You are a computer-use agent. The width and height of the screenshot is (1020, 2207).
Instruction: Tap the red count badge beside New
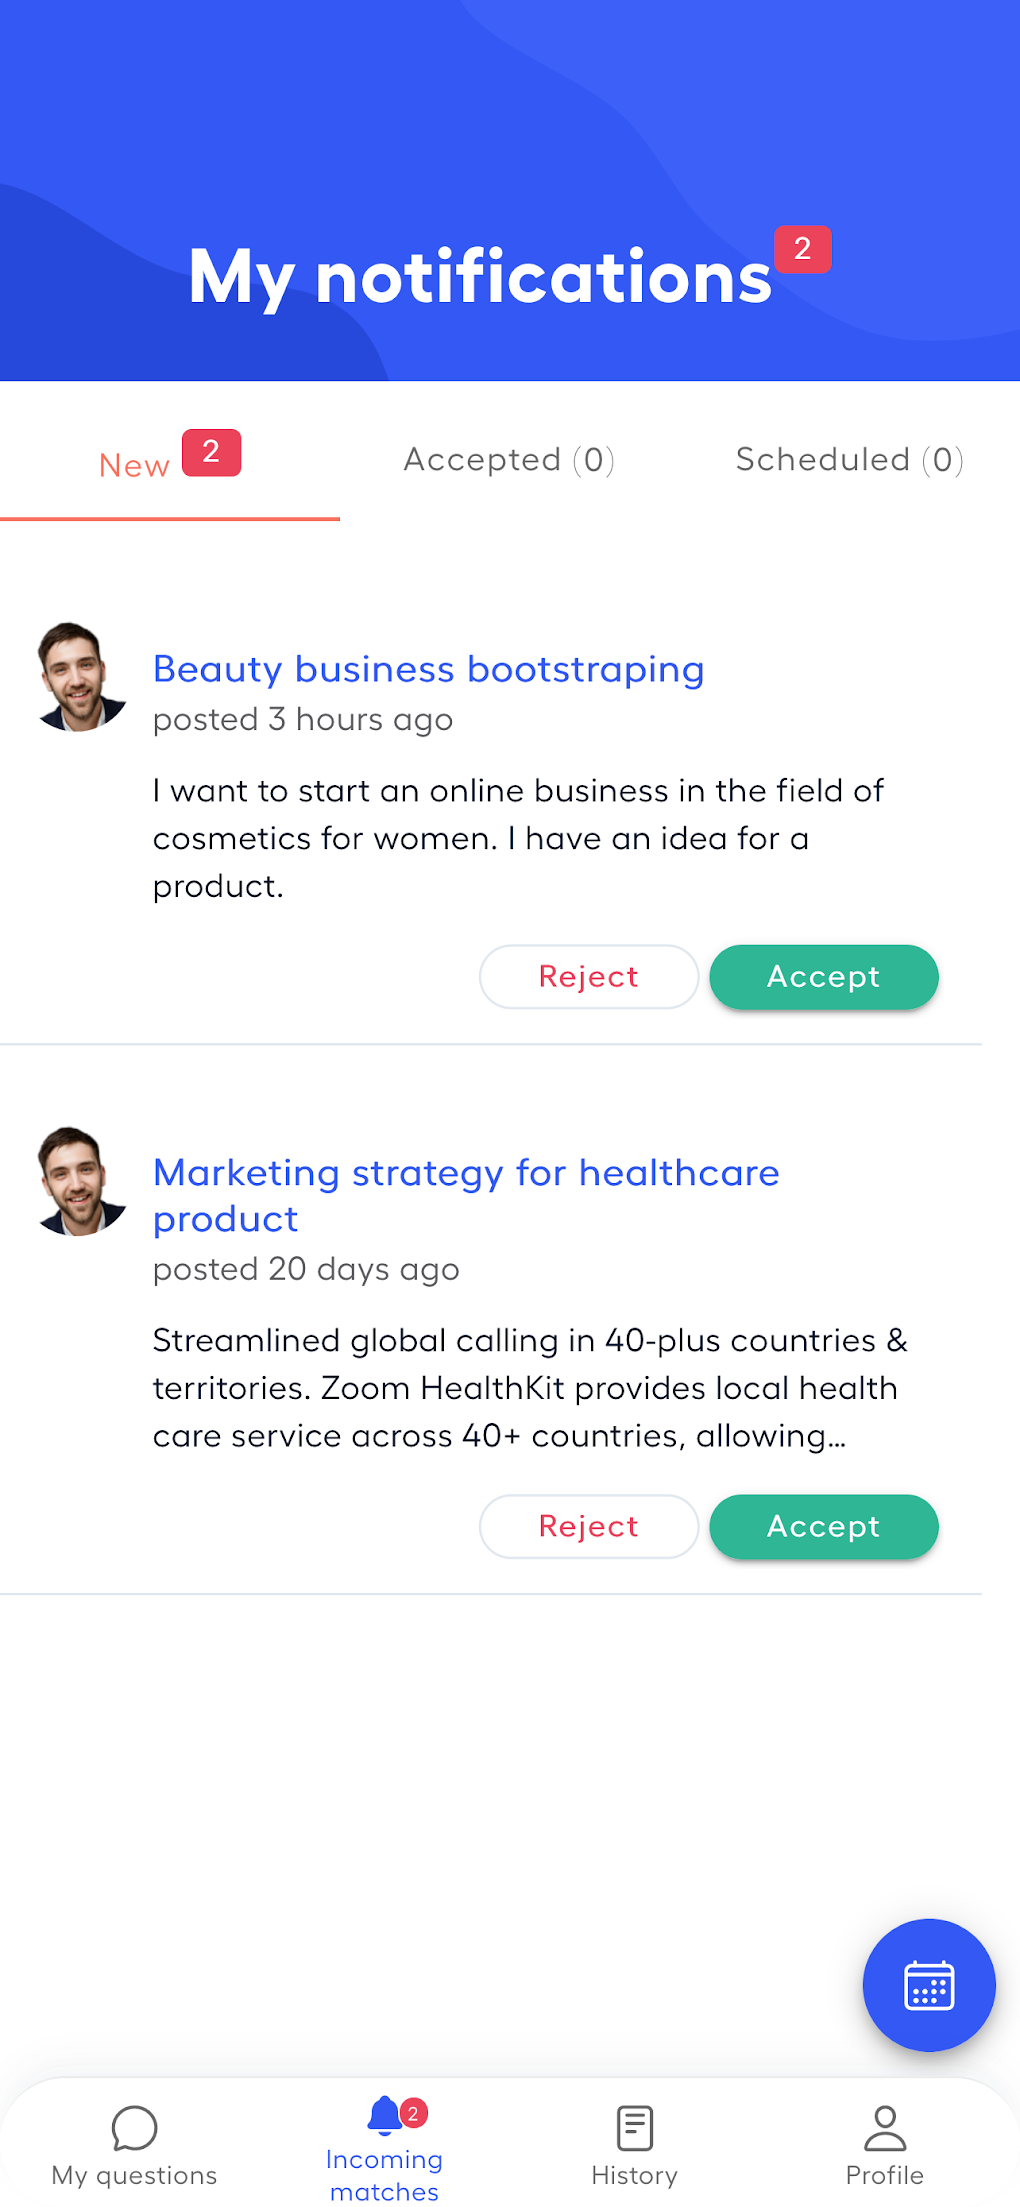tap(211, 453)
